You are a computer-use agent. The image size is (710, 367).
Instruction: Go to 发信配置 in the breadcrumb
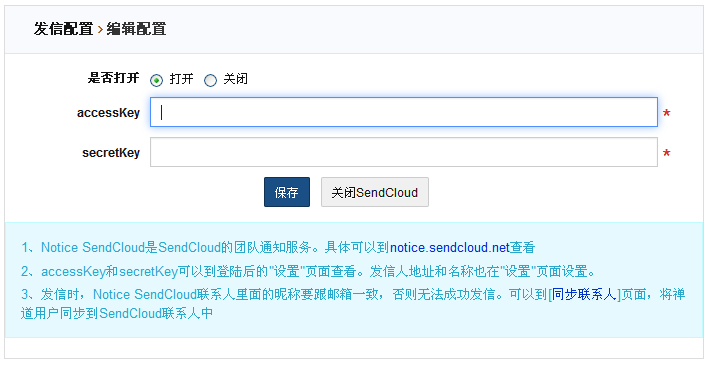click(x=63, y=29)
